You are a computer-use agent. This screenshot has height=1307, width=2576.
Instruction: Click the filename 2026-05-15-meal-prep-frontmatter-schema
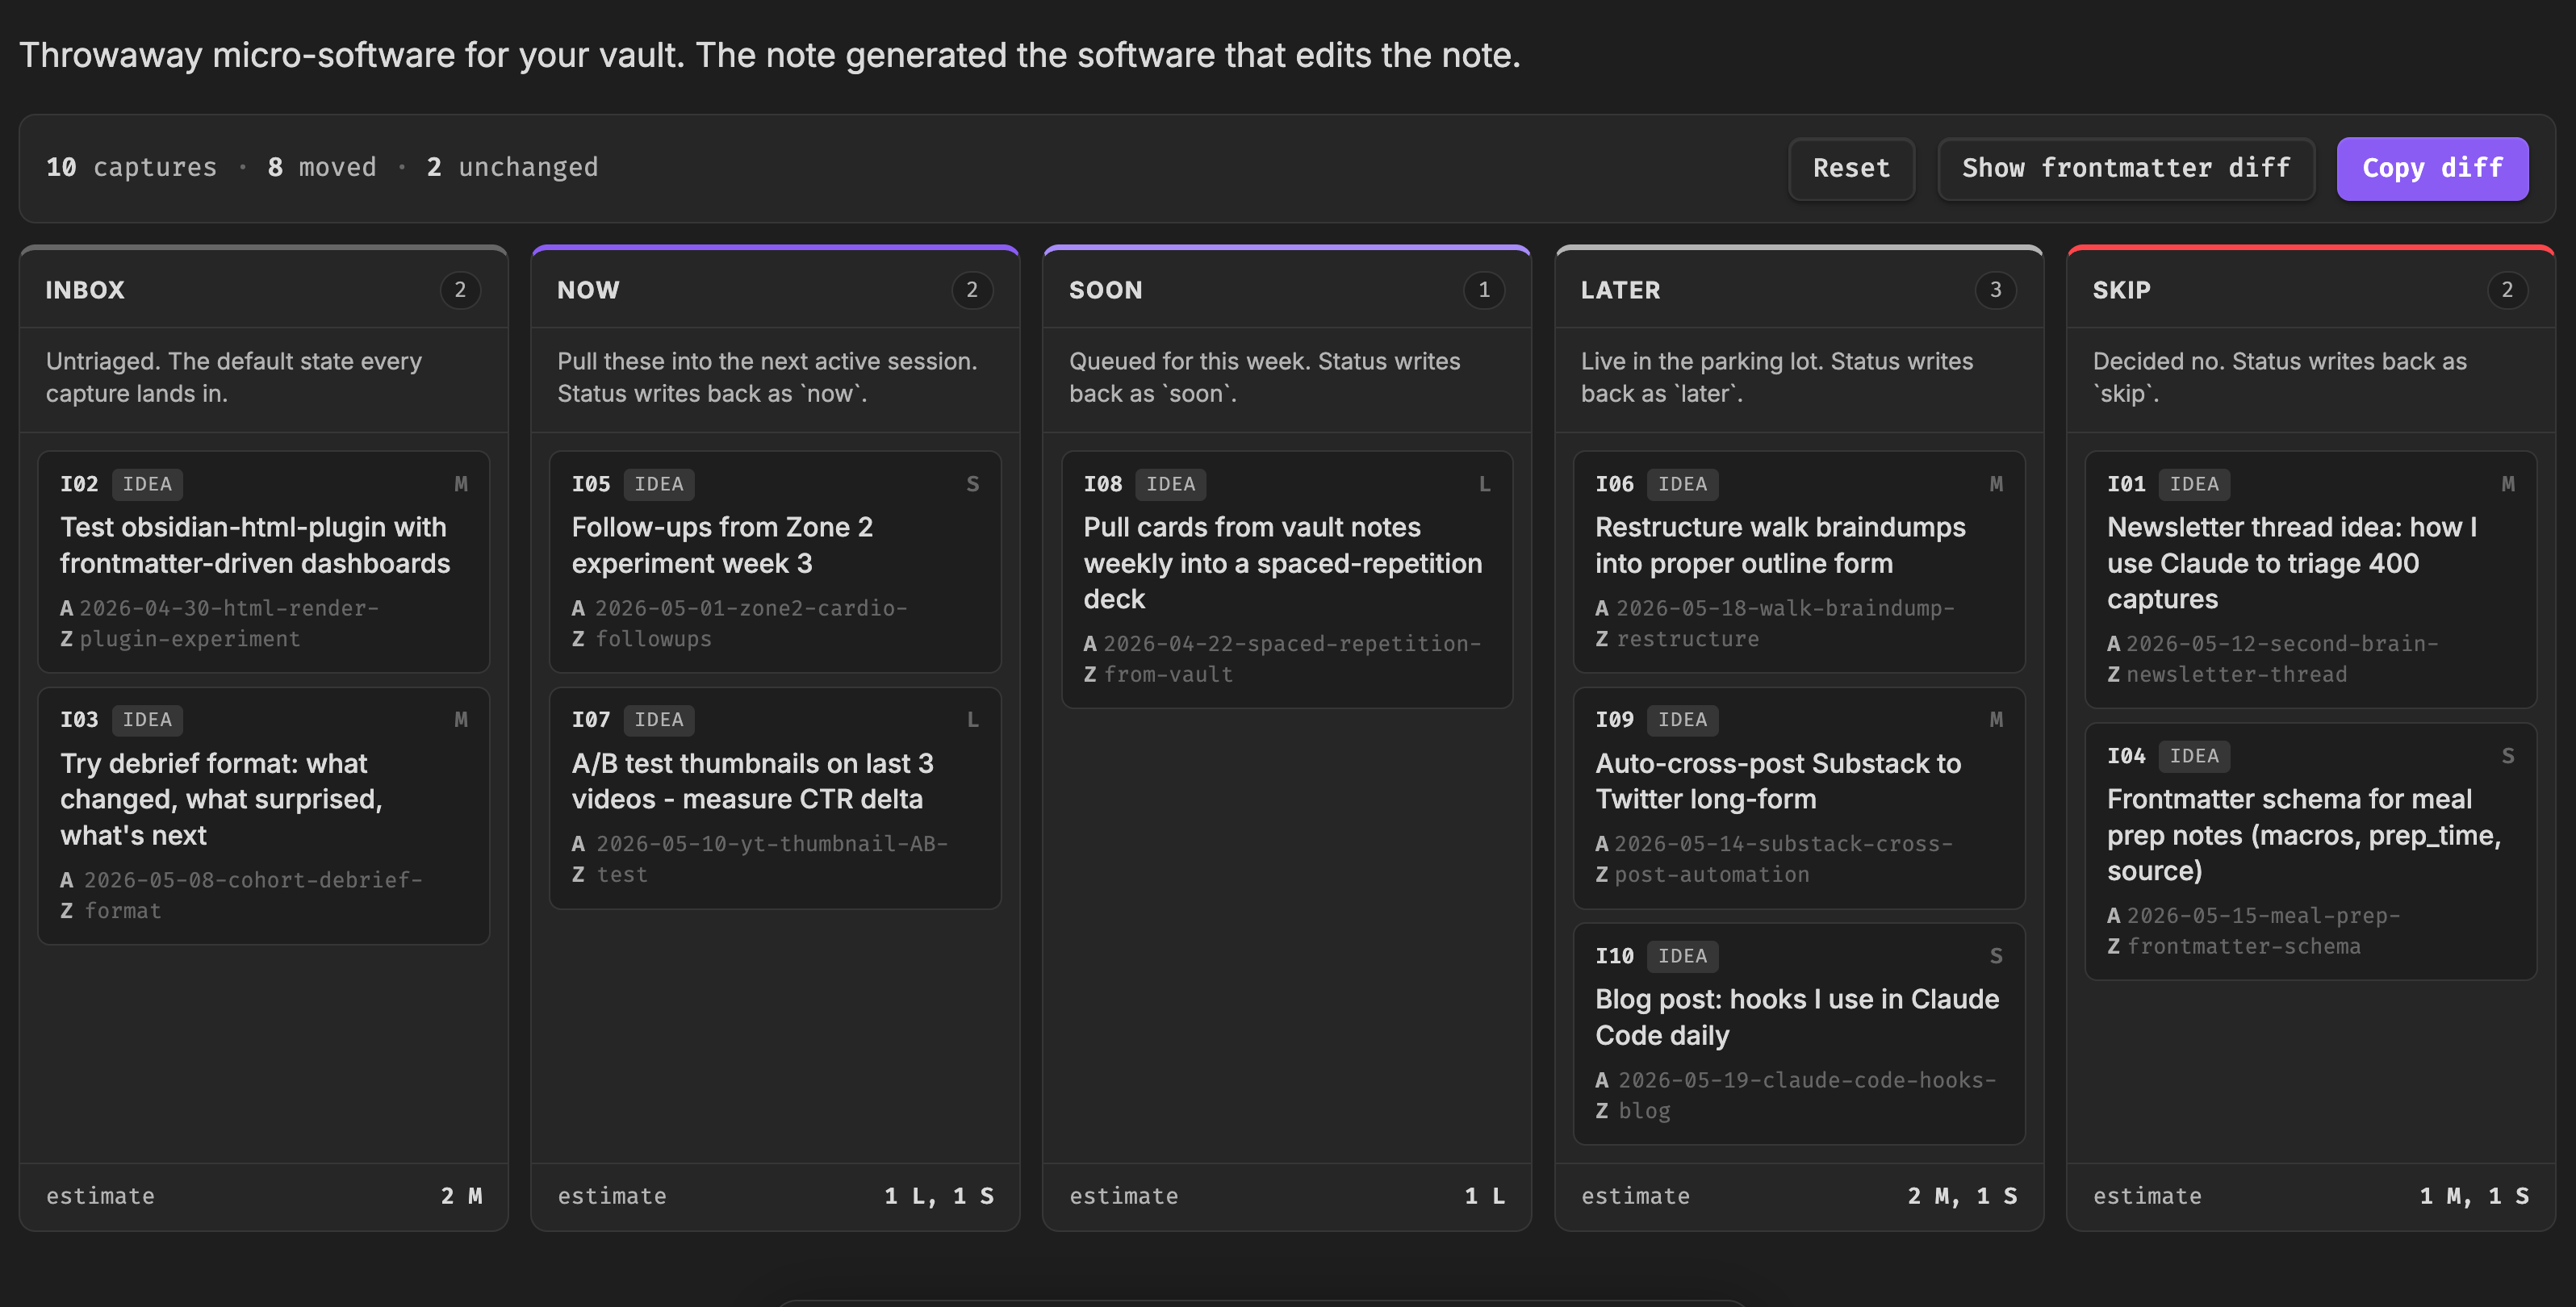tap(2263, 931)
